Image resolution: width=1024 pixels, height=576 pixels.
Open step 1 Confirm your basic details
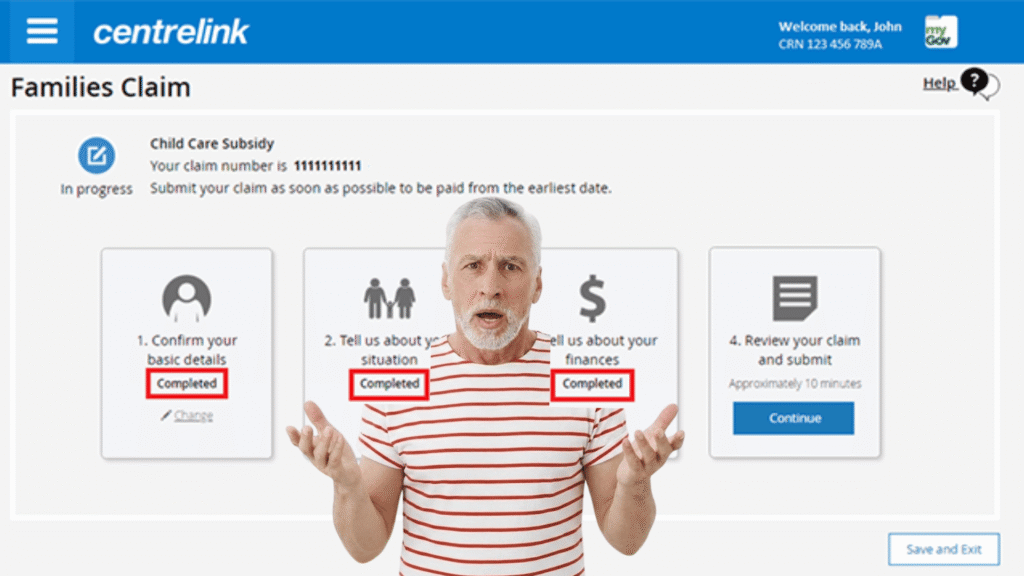[x=187, y=349]
